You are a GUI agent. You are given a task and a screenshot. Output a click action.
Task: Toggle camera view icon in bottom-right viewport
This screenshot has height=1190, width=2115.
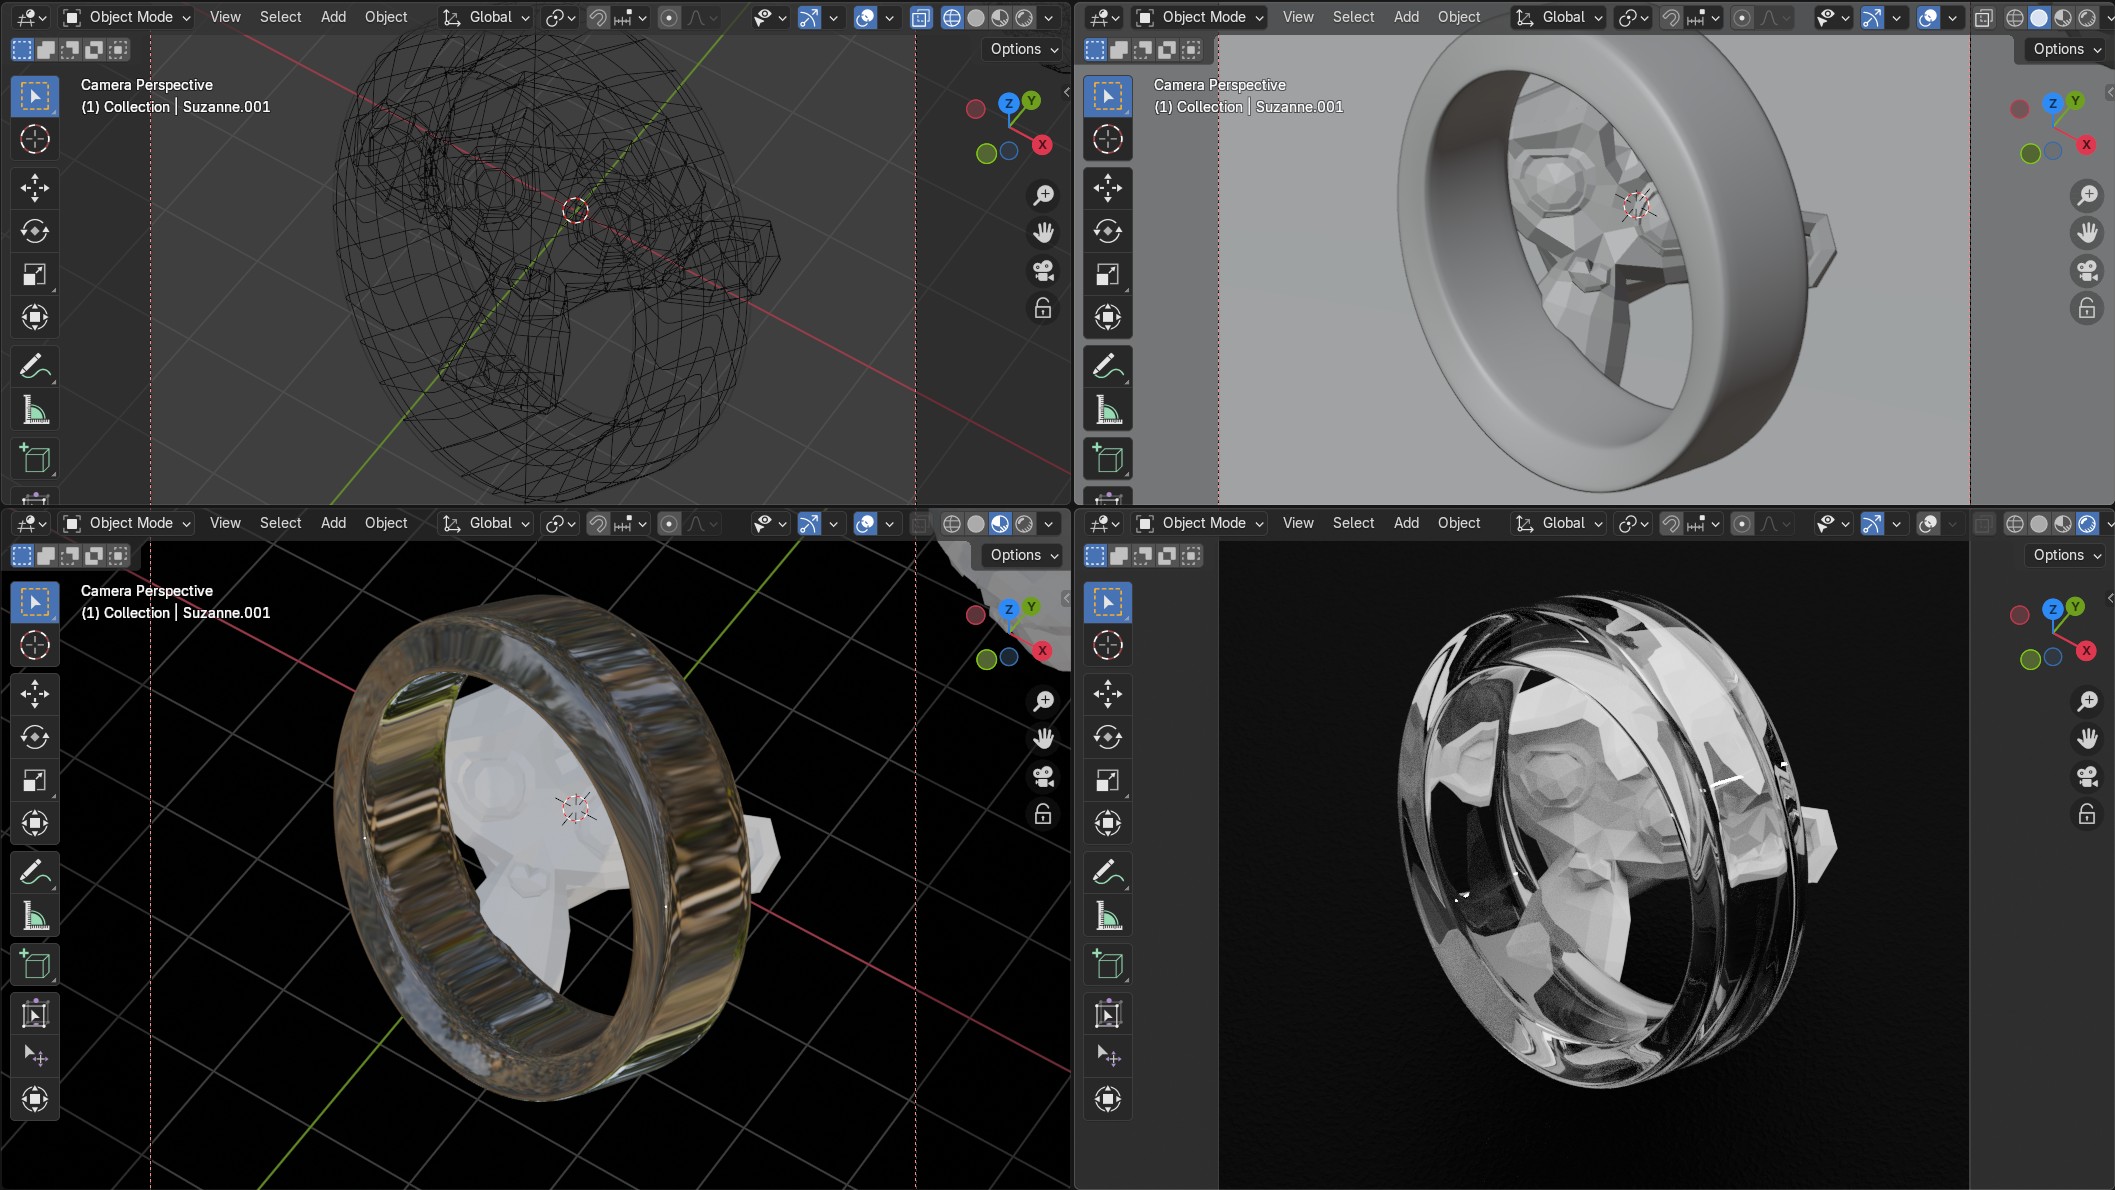pyautogui.click(x=2087, y=777)
